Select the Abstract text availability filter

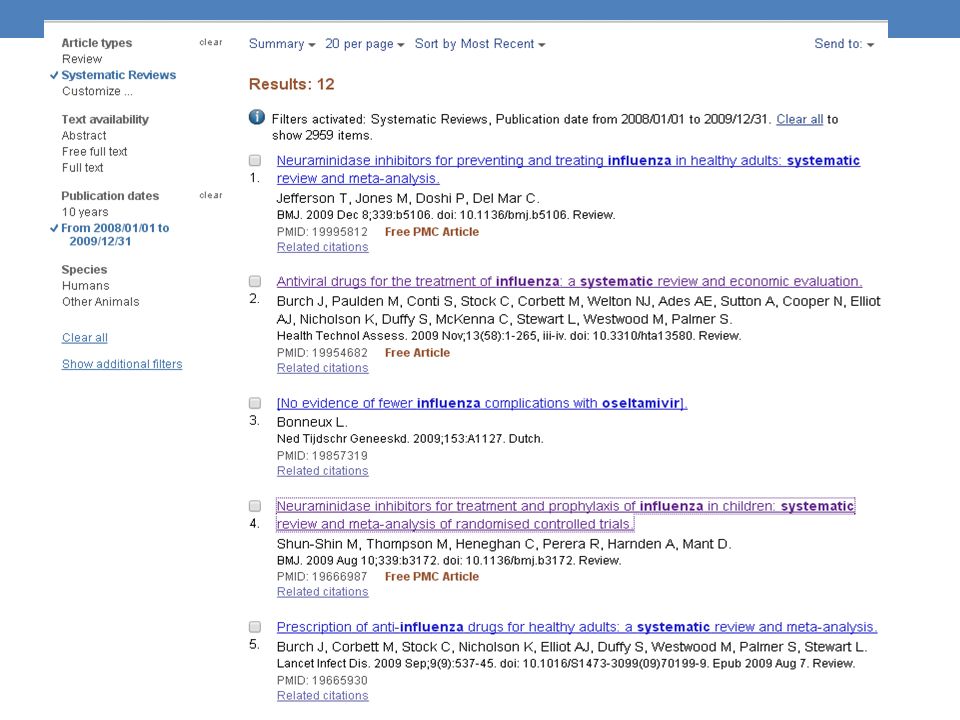tap(84, 136)
